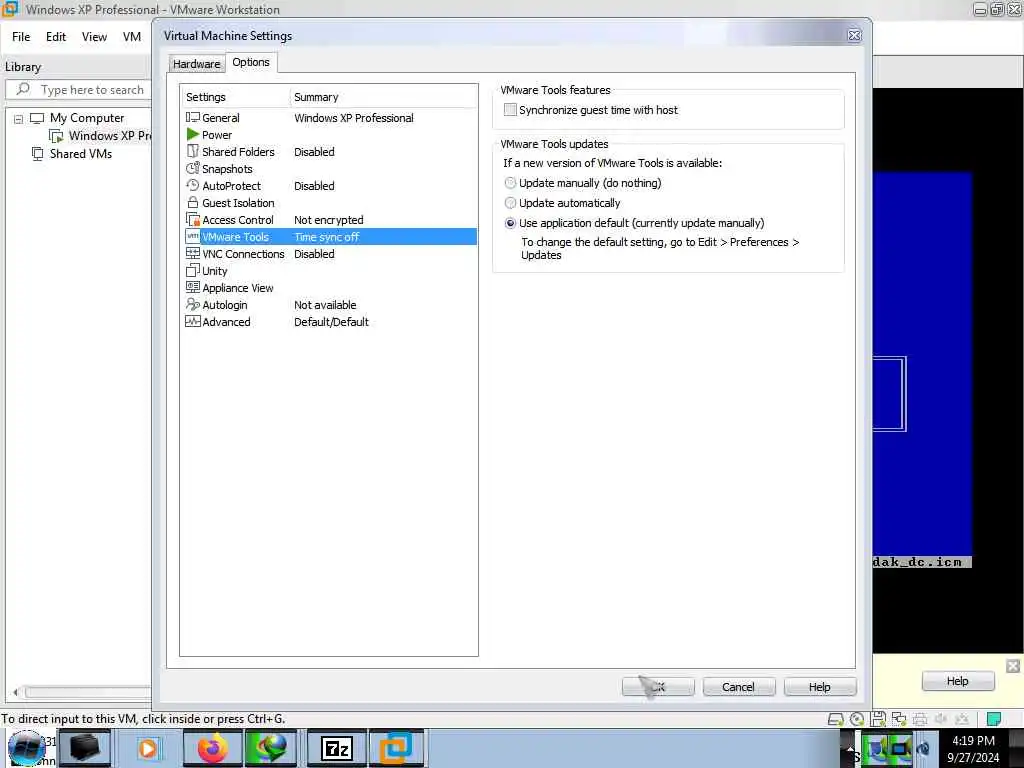Click the 'Default/Default' summary text

(x=331, y=322)
